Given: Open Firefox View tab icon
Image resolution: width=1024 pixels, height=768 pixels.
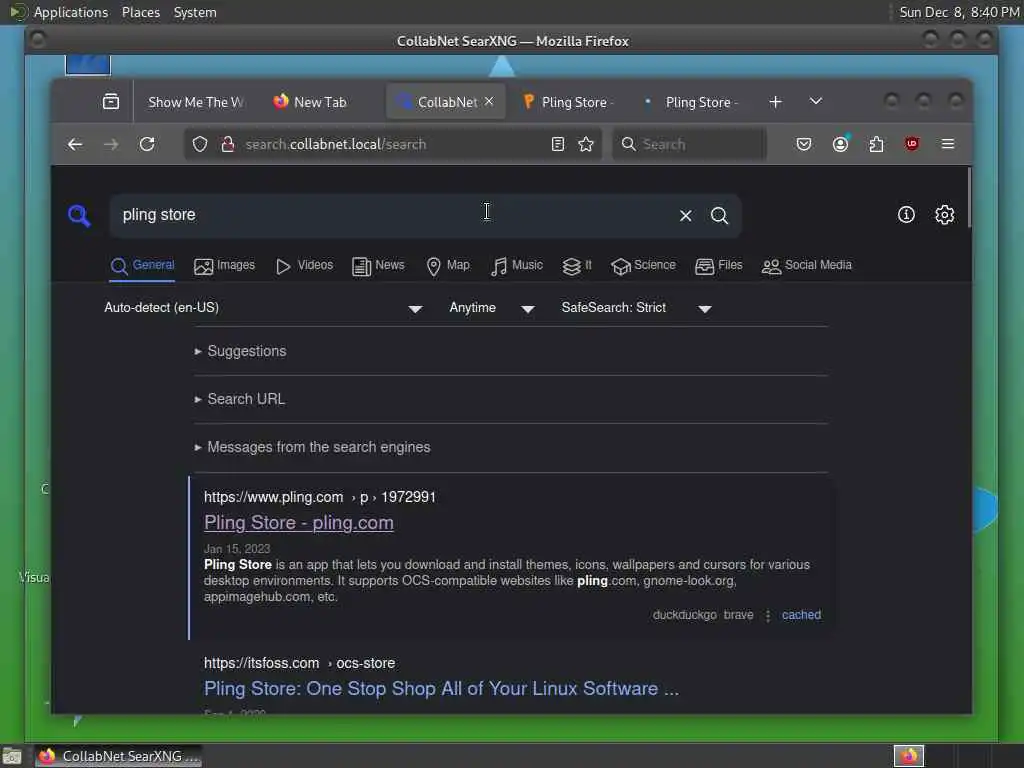Looking at the screenshot, I should point(111,102).
